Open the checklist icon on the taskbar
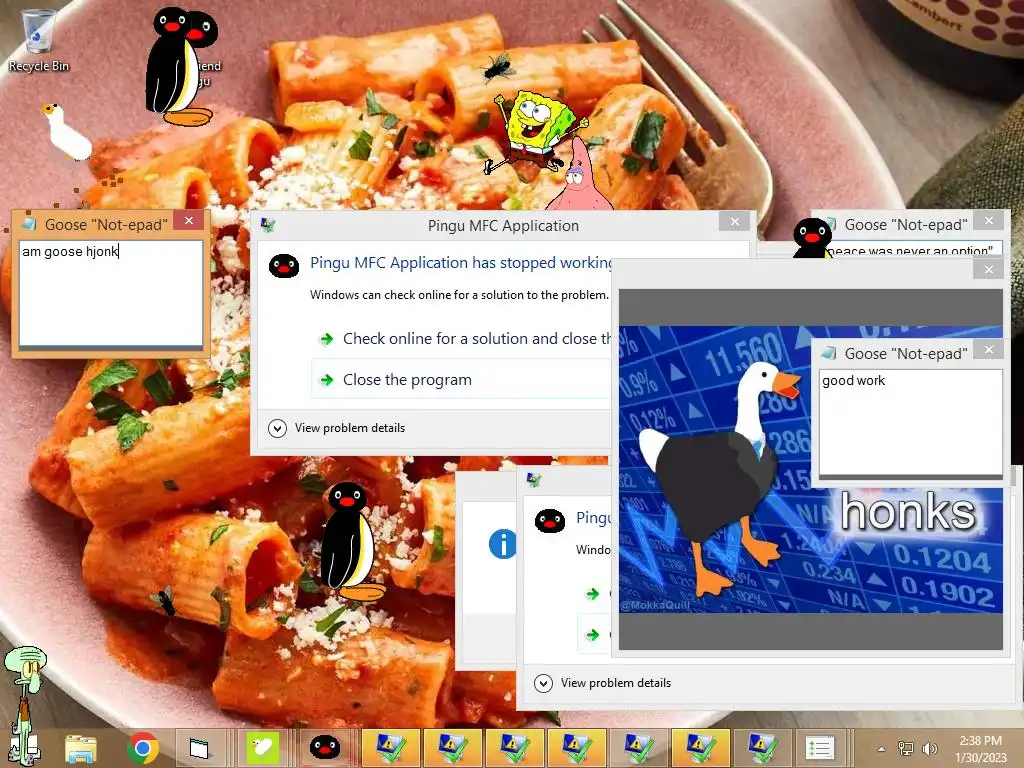The width and height of the screenshot is (1024, 768). [x=819, y=748]
